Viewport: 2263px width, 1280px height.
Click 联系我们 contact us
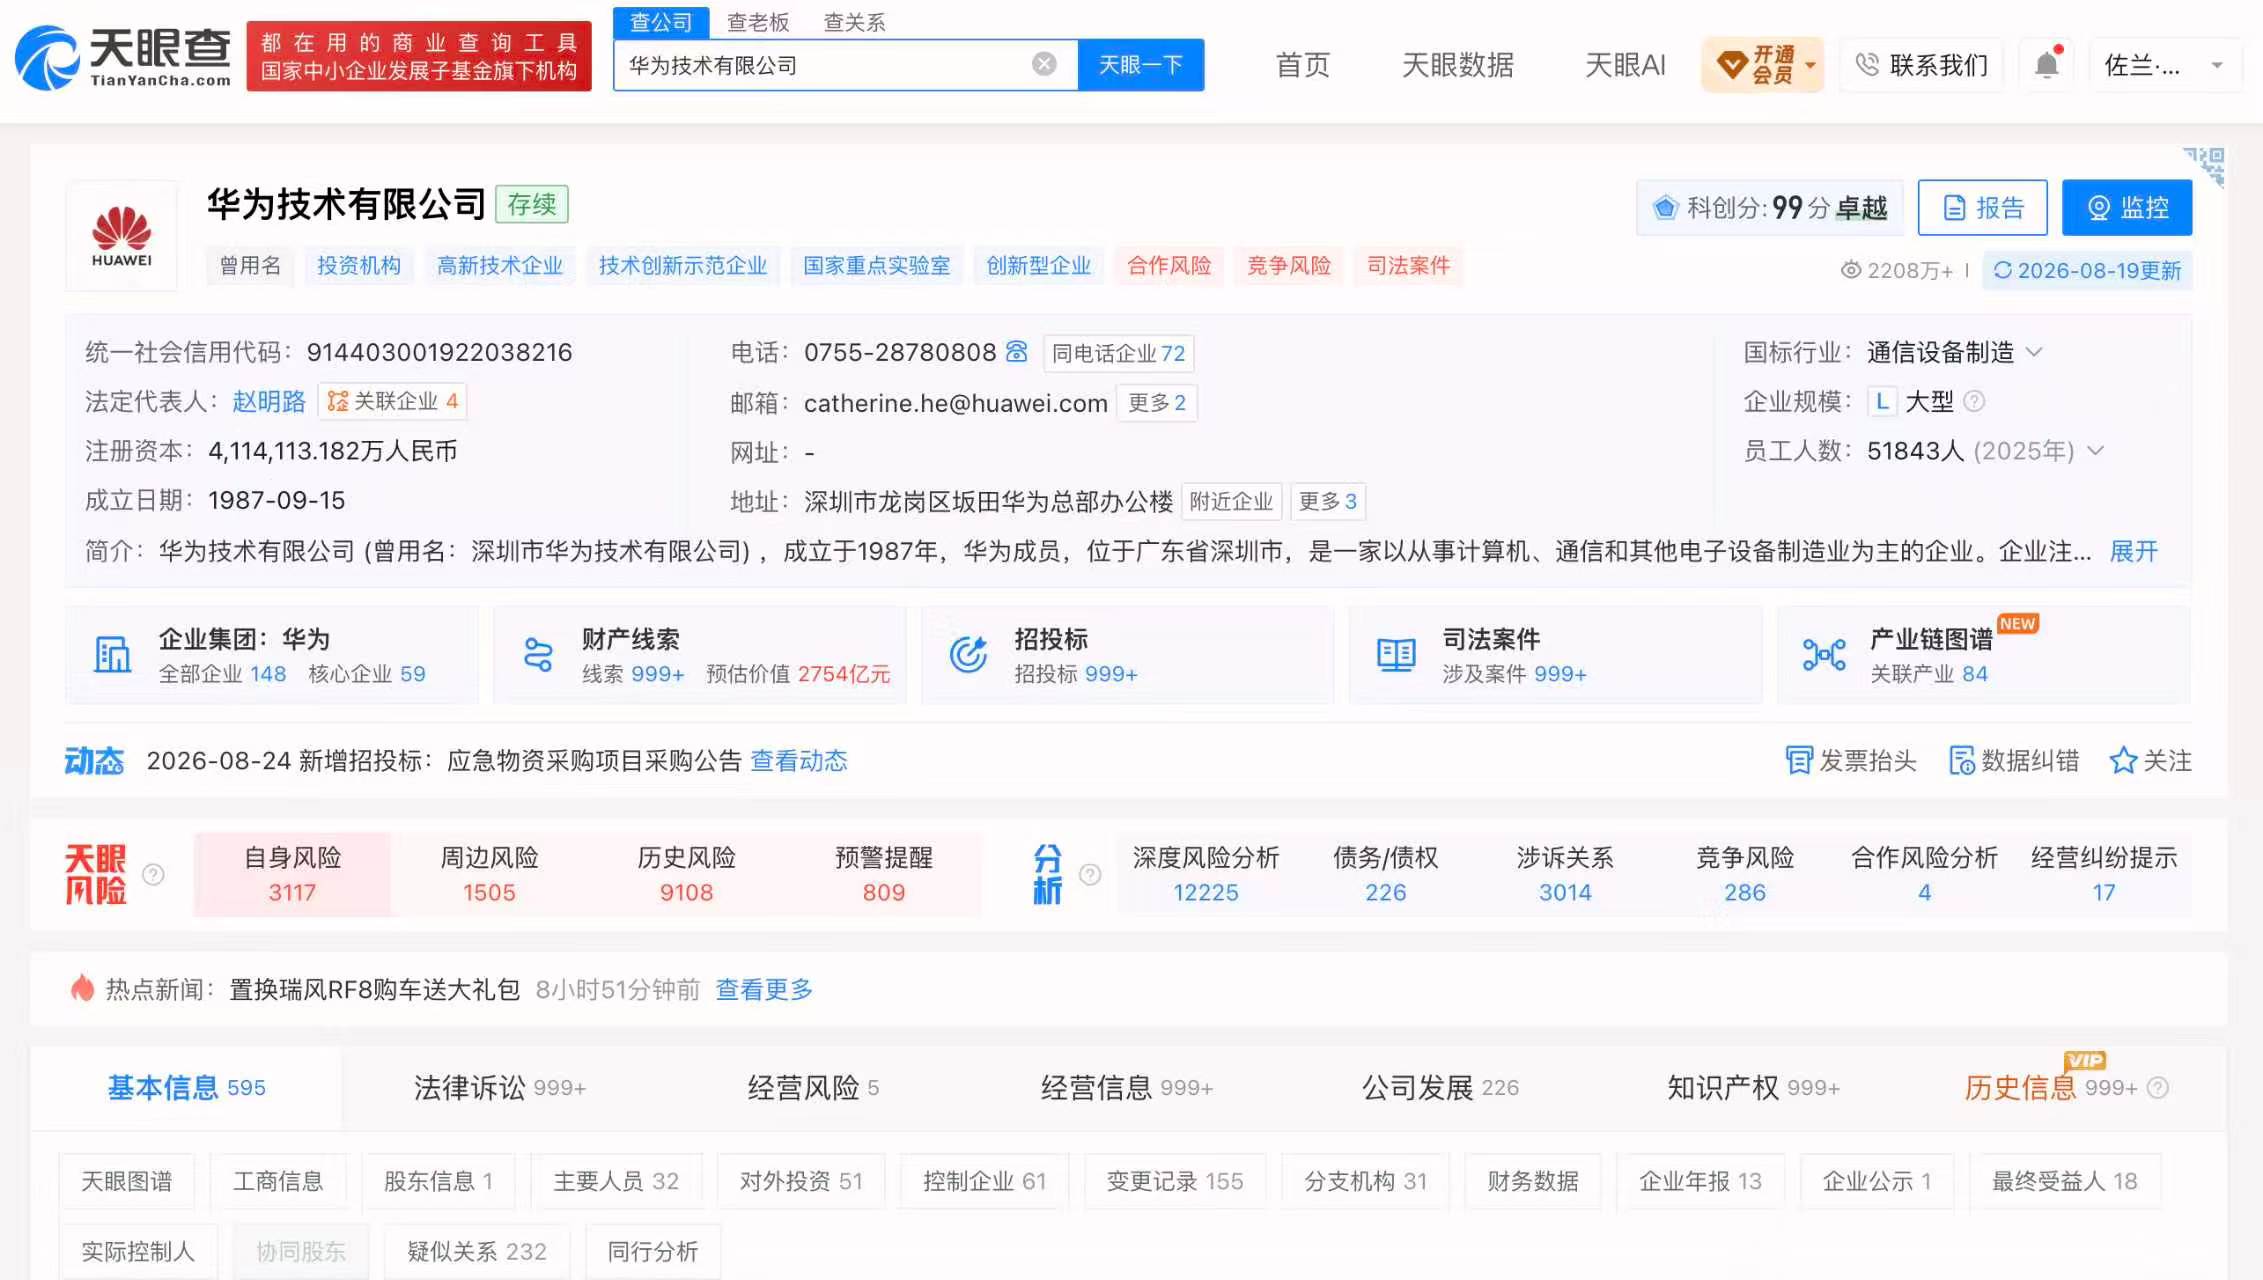coord(1921,65)
